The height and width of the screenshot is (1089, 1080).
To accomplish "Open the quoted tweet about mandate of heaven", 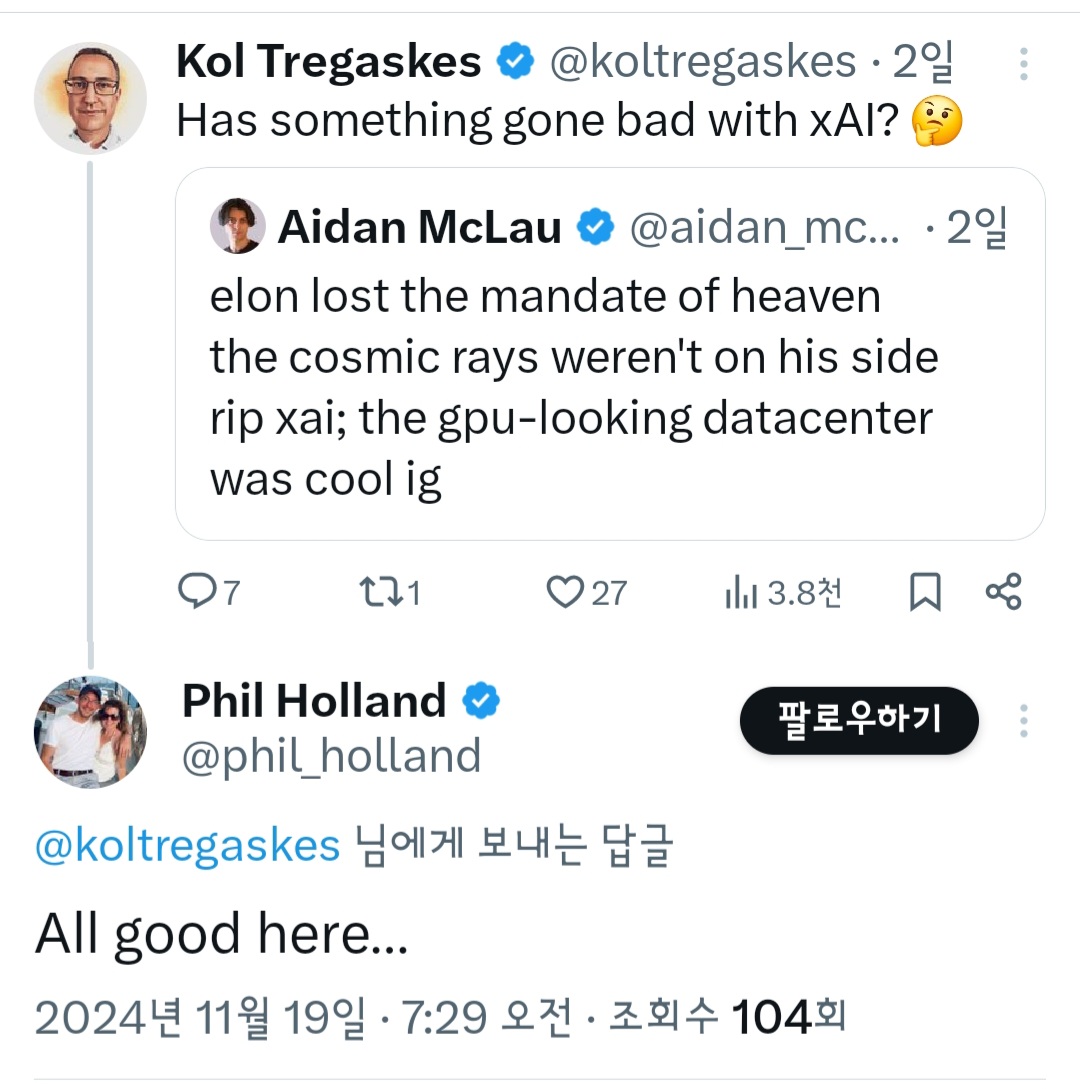I will (x=610, y=354).
